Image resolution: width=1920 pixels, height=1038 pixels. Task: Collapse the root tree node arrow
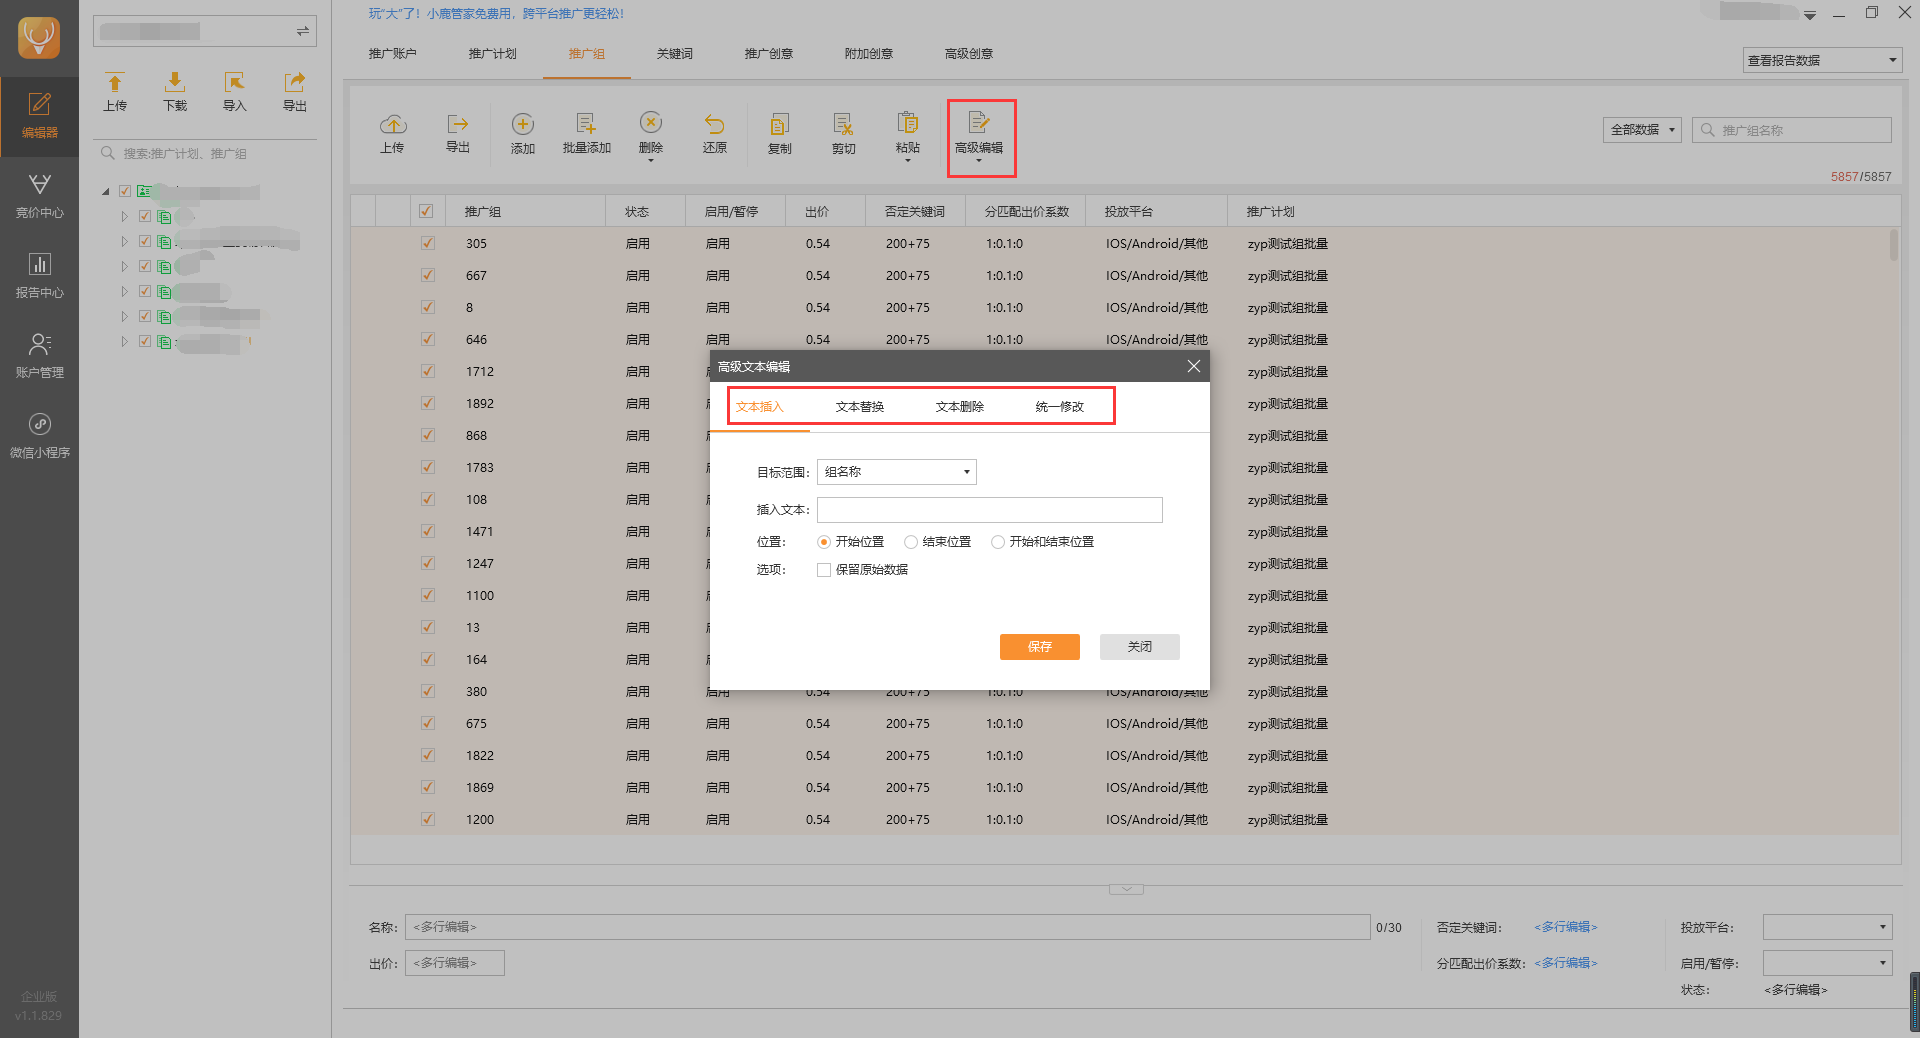(x=106, y=191)
